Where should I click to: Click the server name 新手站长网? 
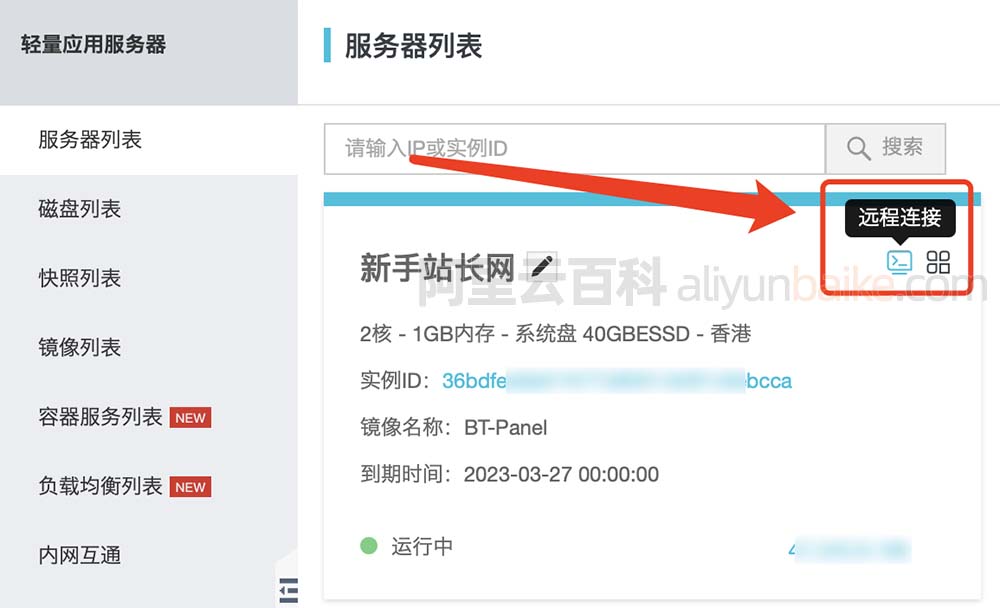(437, 267)
